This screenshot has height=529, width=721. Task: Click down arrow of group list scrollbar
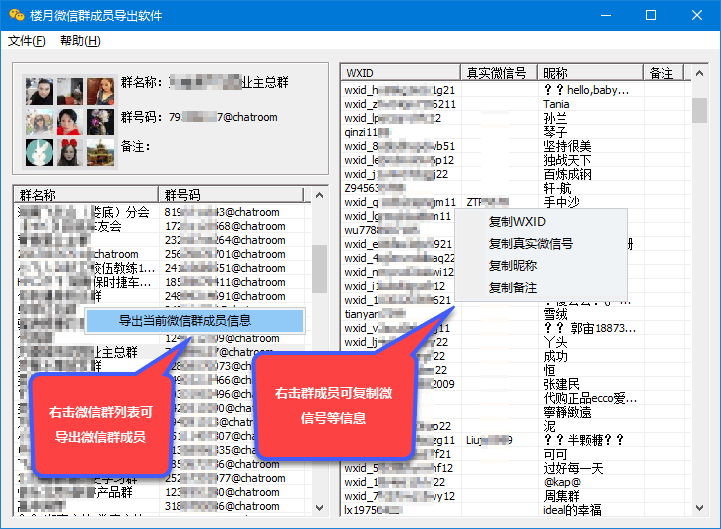pyautogui.click(x=319, y=507)
